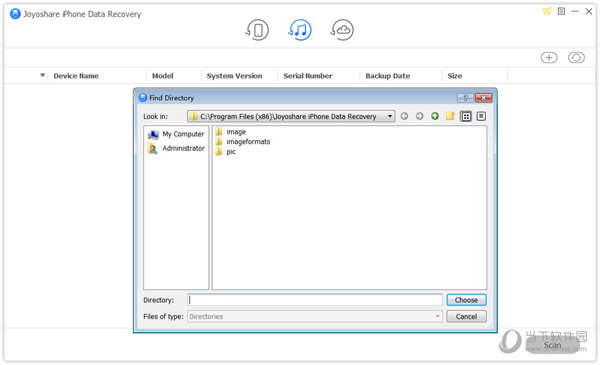Open the register menu icon in title bar
Screen dimensions: 600x365
point(561,11)
